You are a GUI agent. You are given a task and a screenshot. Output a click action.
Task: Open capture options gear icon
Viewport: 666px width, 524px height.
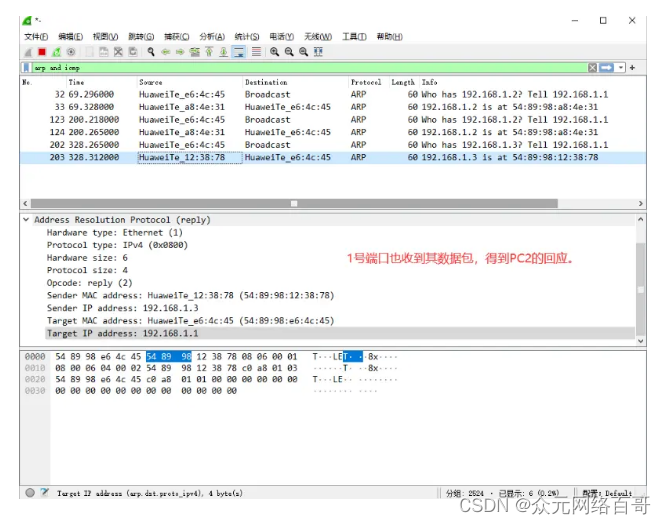[x=71, y=52]
